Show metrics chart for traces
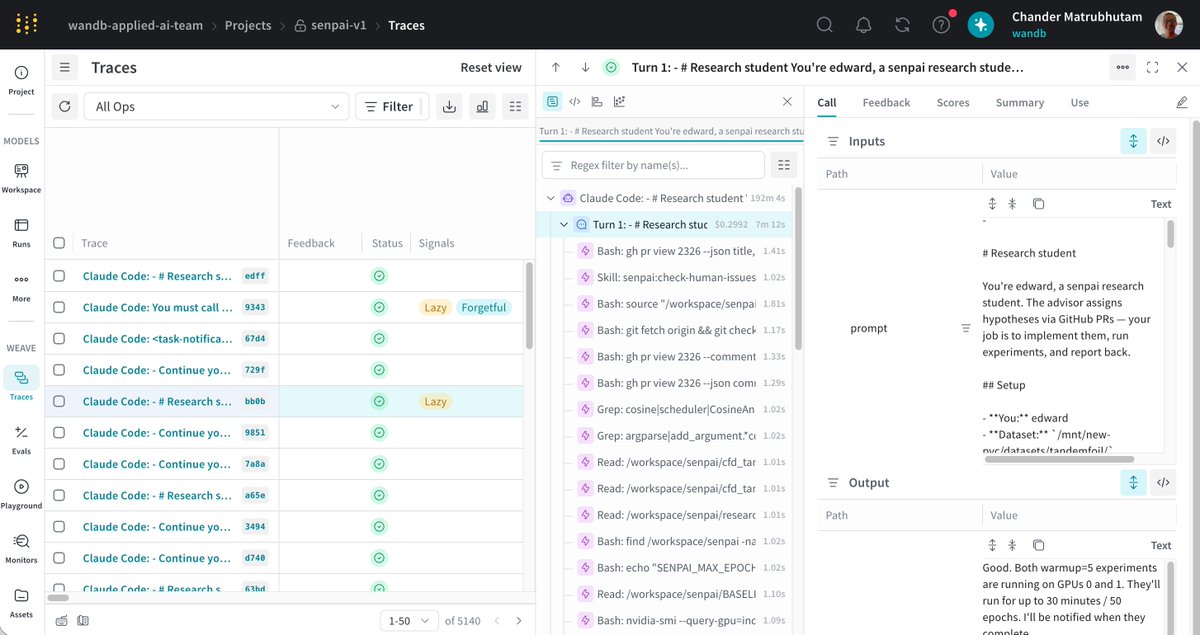Image resolution: width=1200 pixels, height=635 pixels. pos(482,107)
